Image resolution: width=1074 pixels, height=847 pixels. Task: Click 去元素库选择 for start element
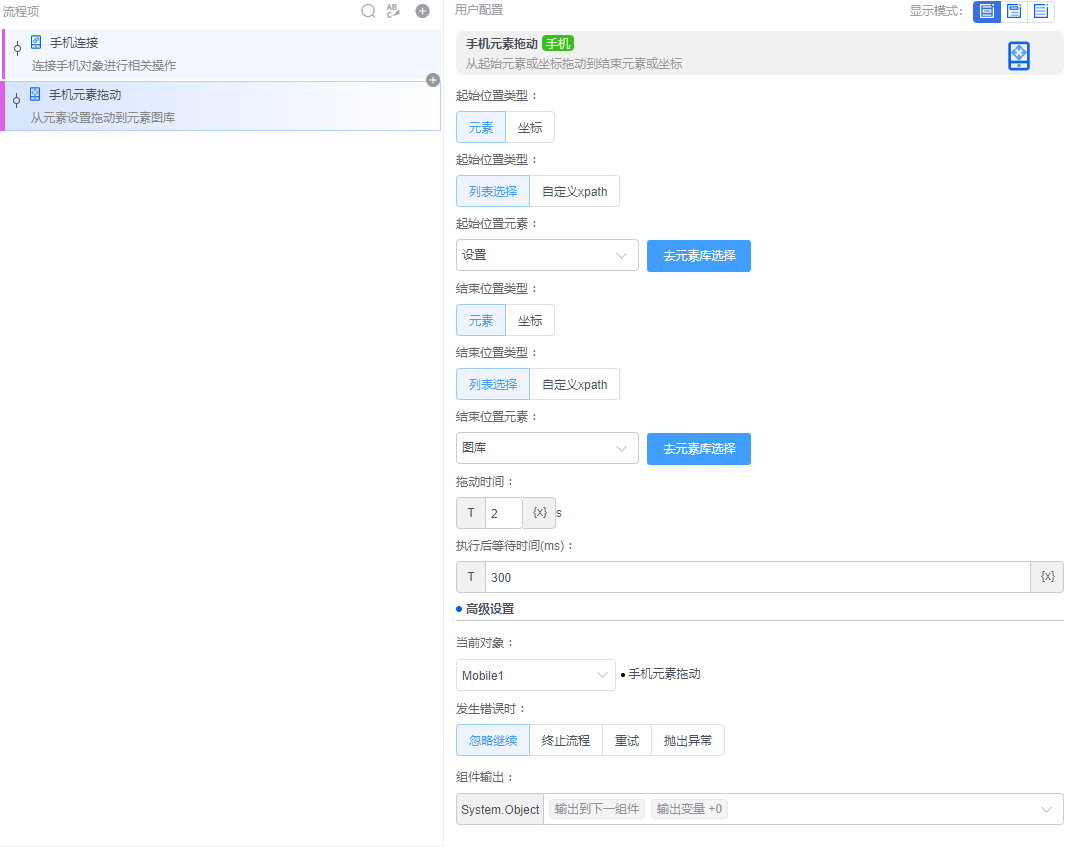pyautogui.click(x=698, y=256)
